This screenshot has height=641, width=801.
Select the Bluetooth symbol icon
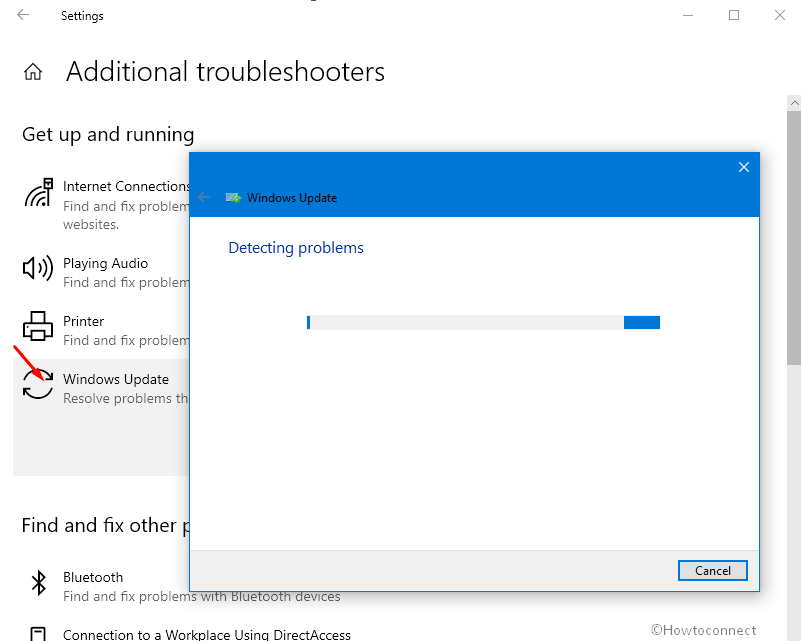coord(39,583)
